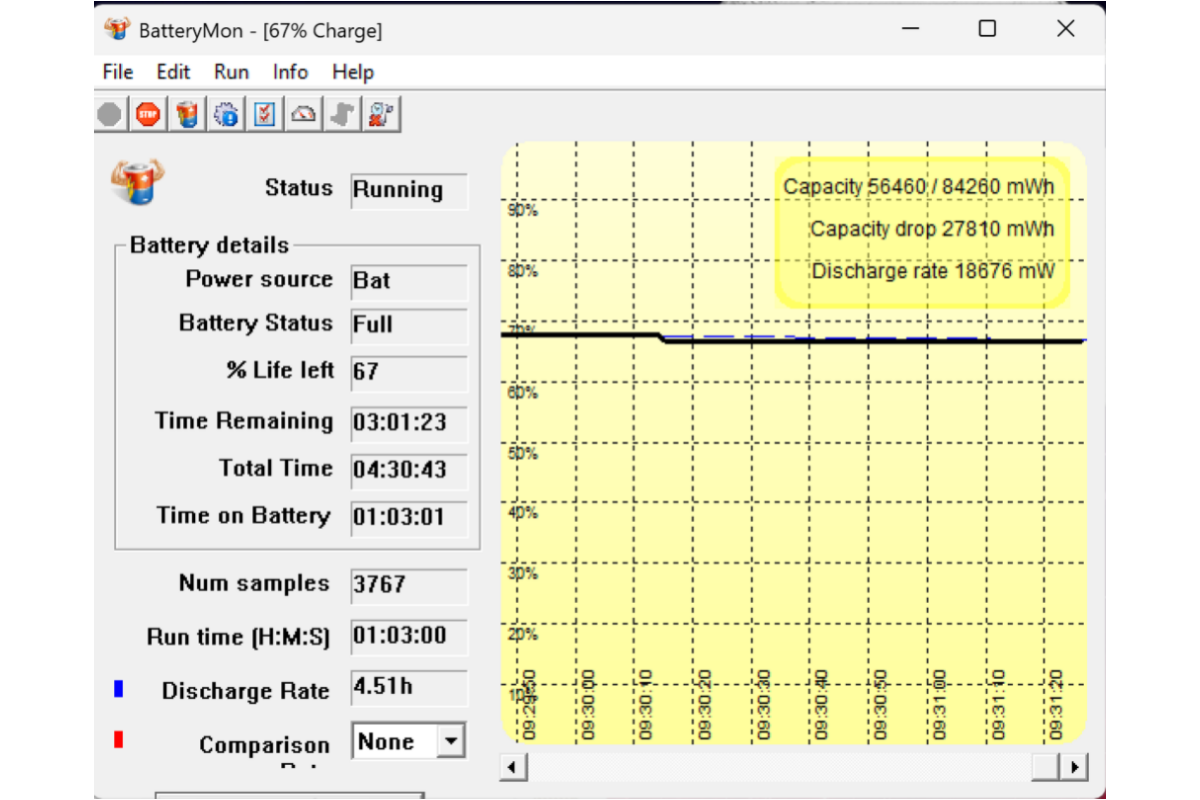Image resolution: width=1200 pixels, height=800 pixels.
Task: Open battery information via battery toolbar icon
Action: (x=187, y=115)
